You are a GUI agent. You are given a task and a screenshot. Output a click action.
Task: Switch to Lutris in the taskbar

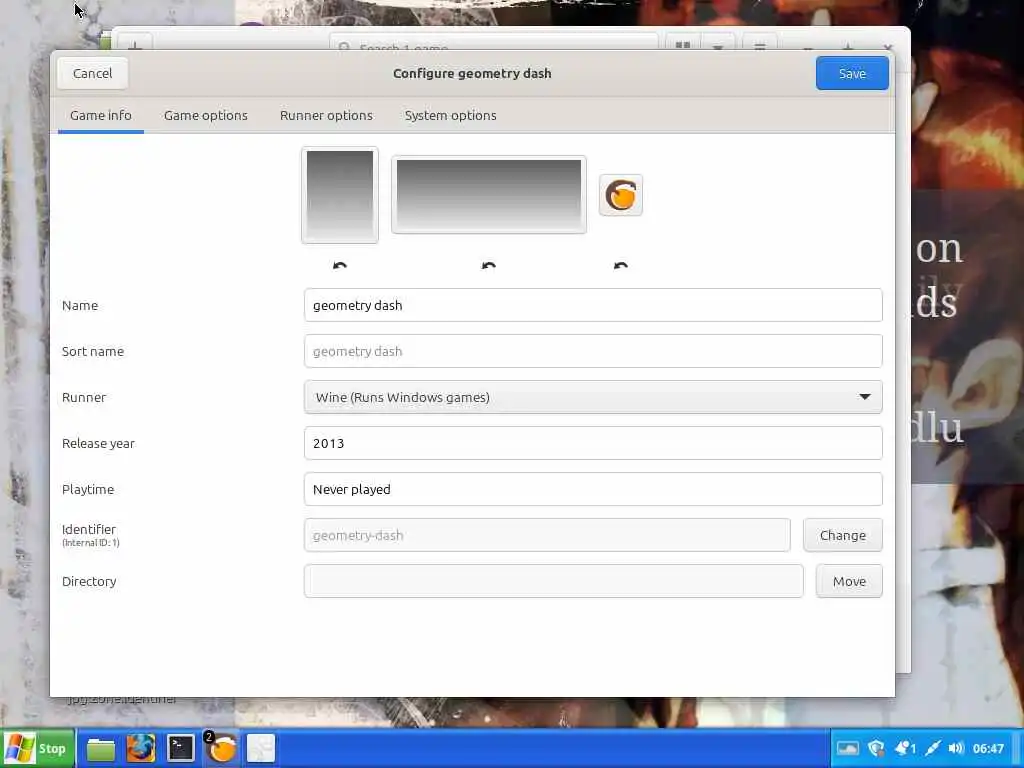pos(221,748)
